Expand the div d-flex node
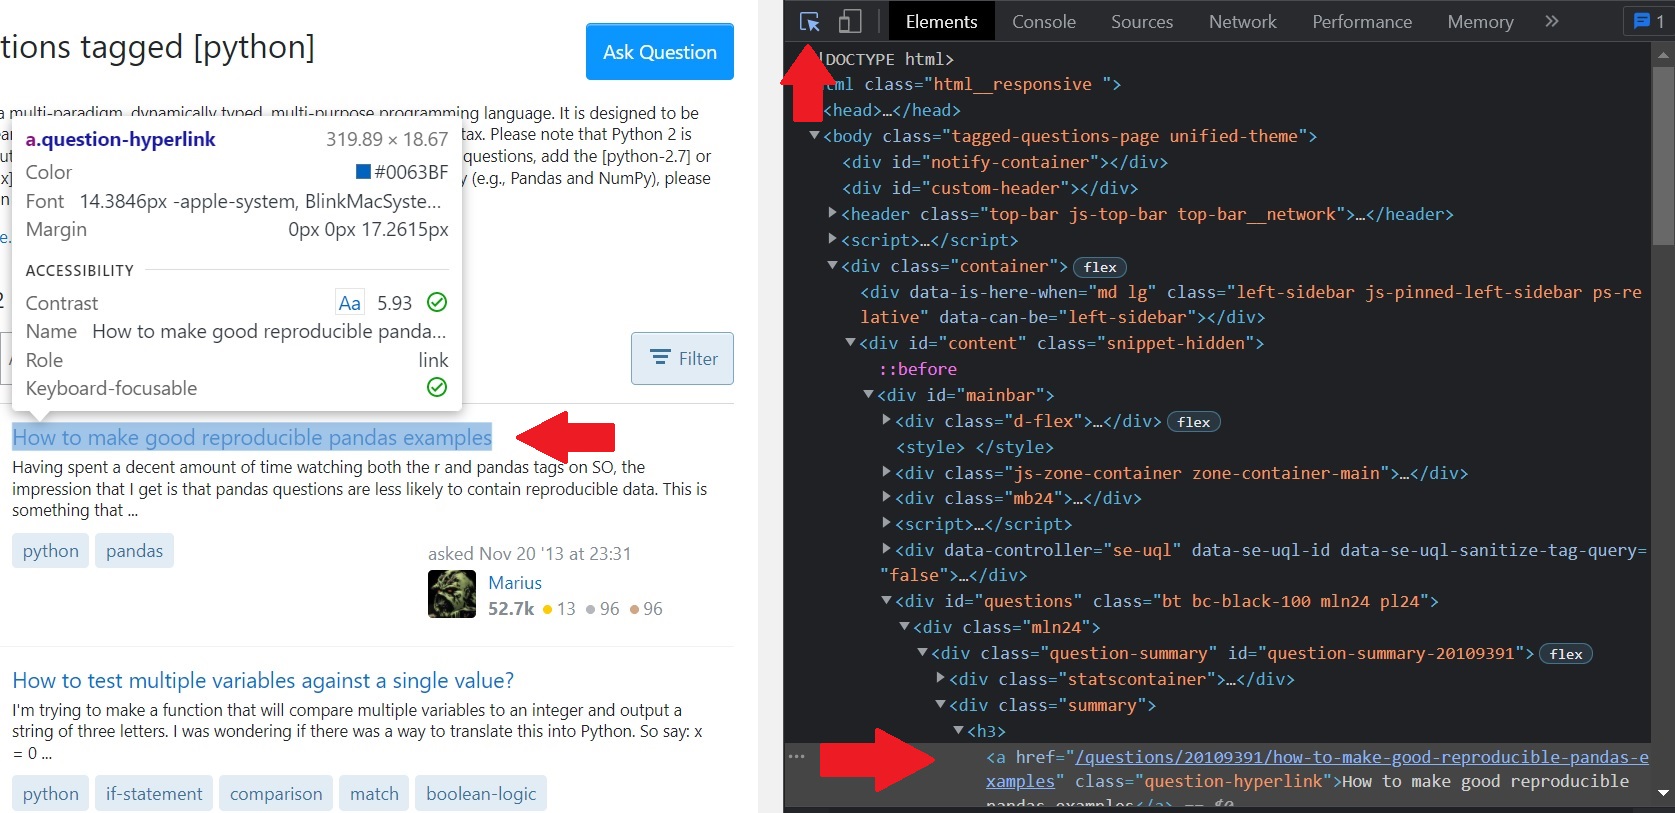Screen dimensions: 1675x813 point(886,420)
